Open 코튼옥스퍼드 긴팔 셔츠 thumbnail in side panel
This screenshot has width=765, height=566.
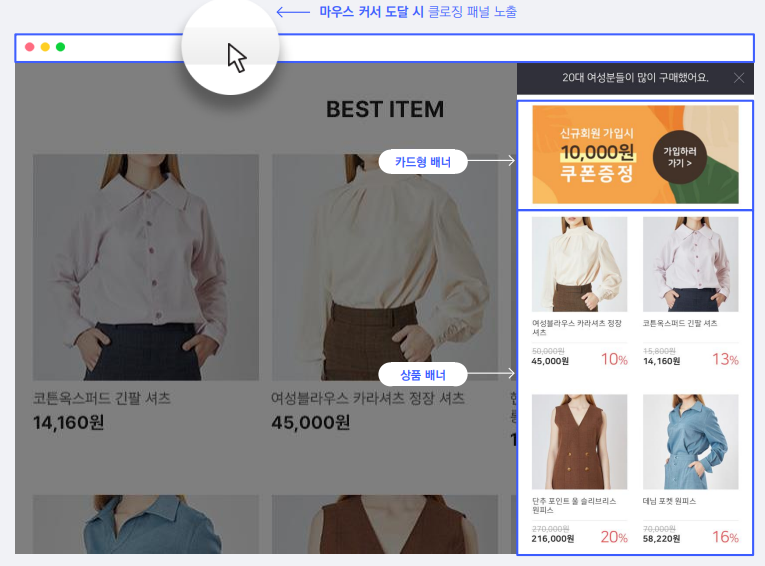[690, 264]
